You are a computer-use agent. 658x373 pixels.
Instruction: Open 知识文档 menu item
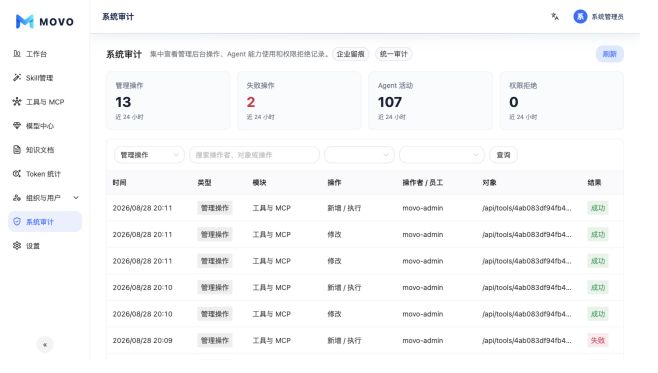click(45, 150)
